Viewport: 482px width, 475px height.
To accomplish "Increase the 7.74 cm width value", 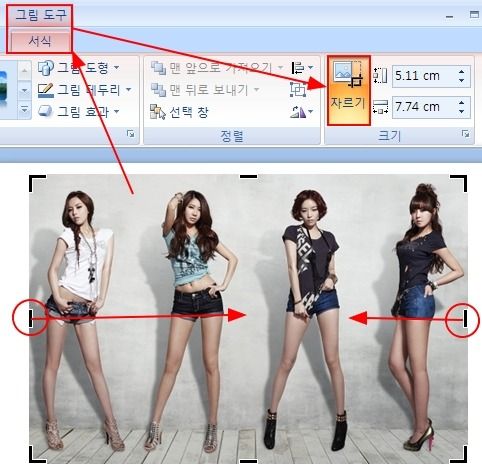I will (x=462, y=103).
